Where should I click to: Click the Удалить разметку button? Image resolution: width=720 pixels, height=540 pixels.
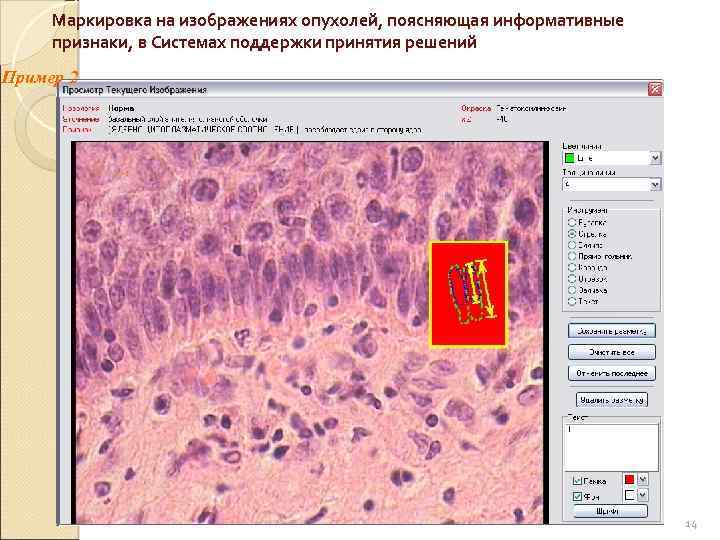(x=612, y=400)
